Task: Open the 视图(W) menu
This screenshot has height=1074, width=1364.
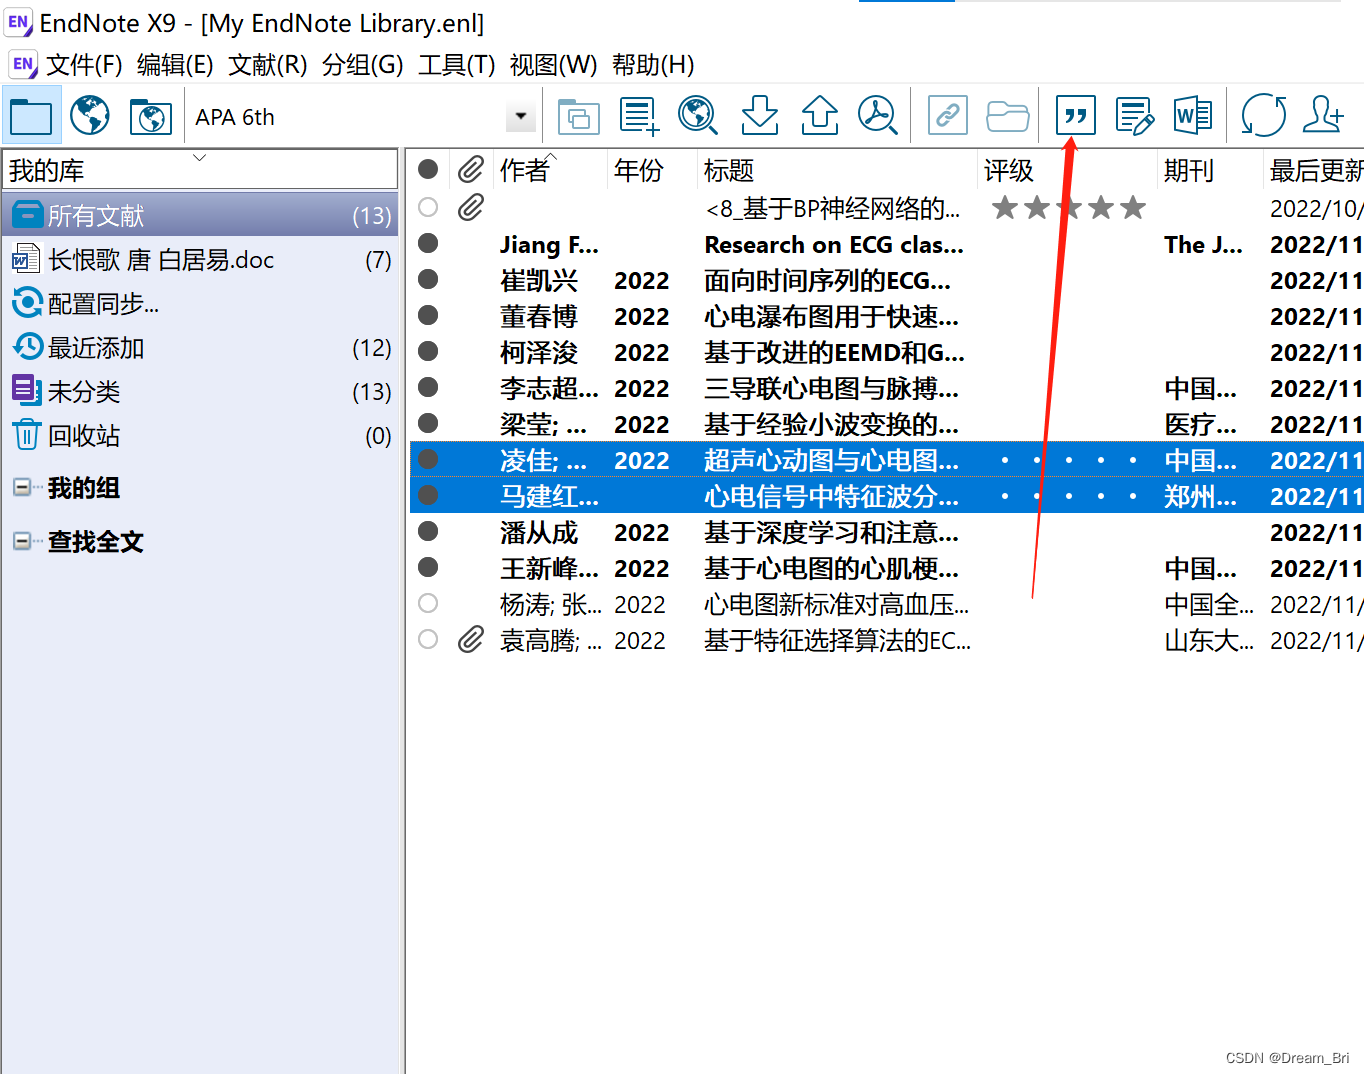Action: click(x=553, y=65)
